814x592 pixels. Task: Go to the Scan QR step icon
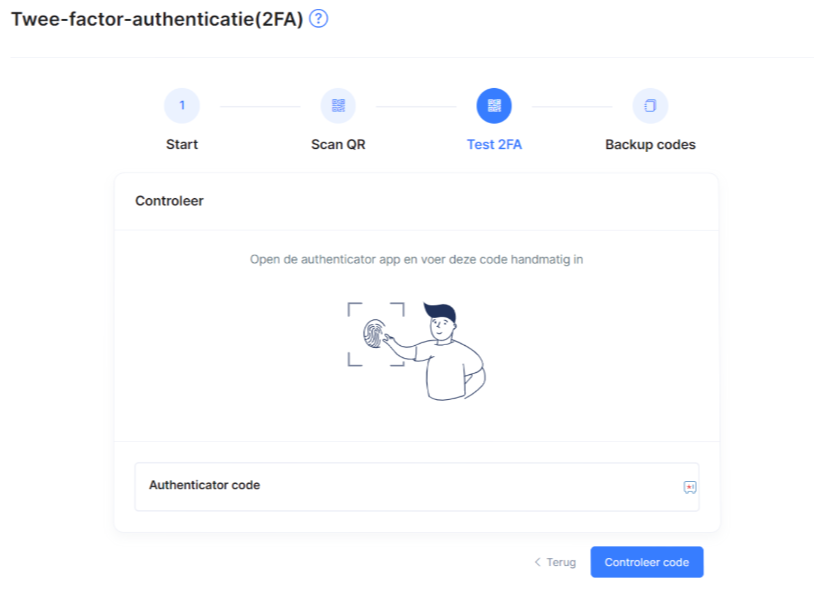(338, 105)
